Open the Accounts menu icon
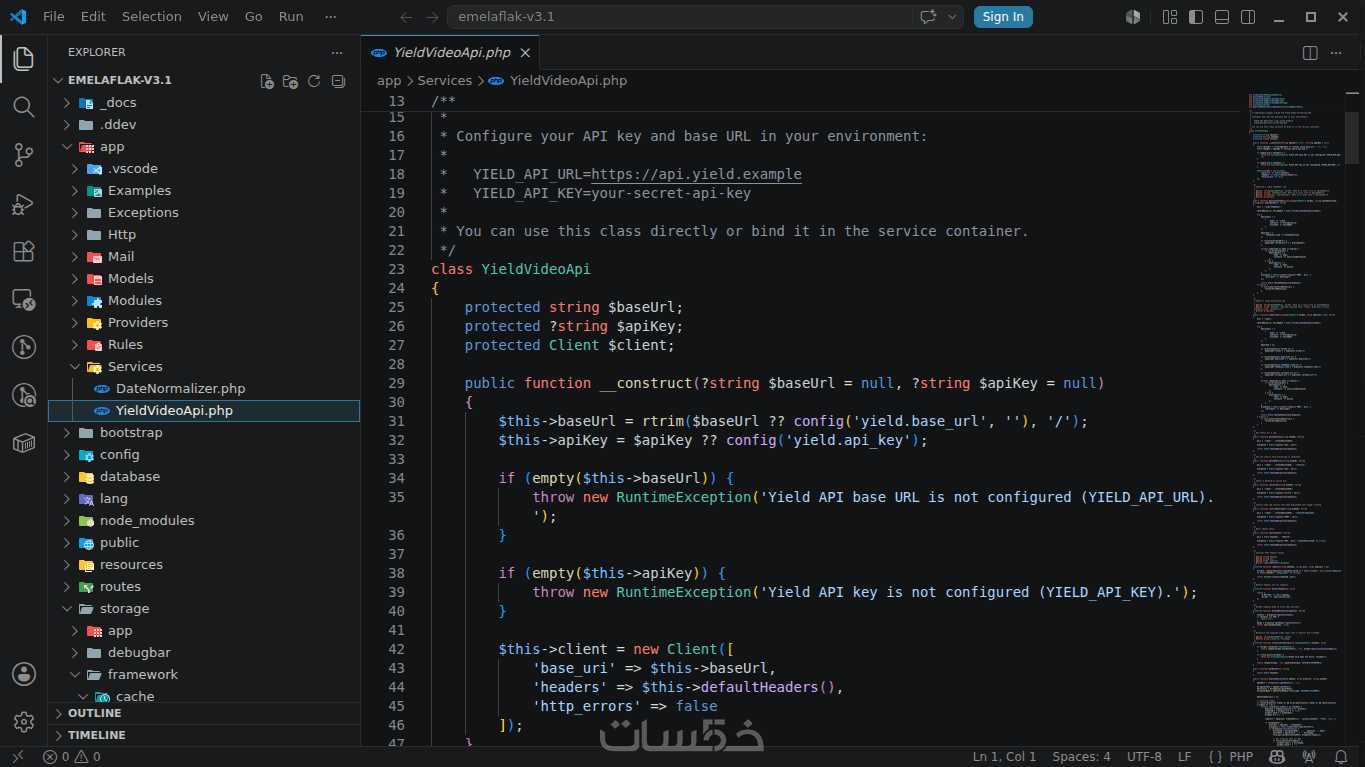The width and height of the screenshot is (1365, 767). (x=23, y=674)
